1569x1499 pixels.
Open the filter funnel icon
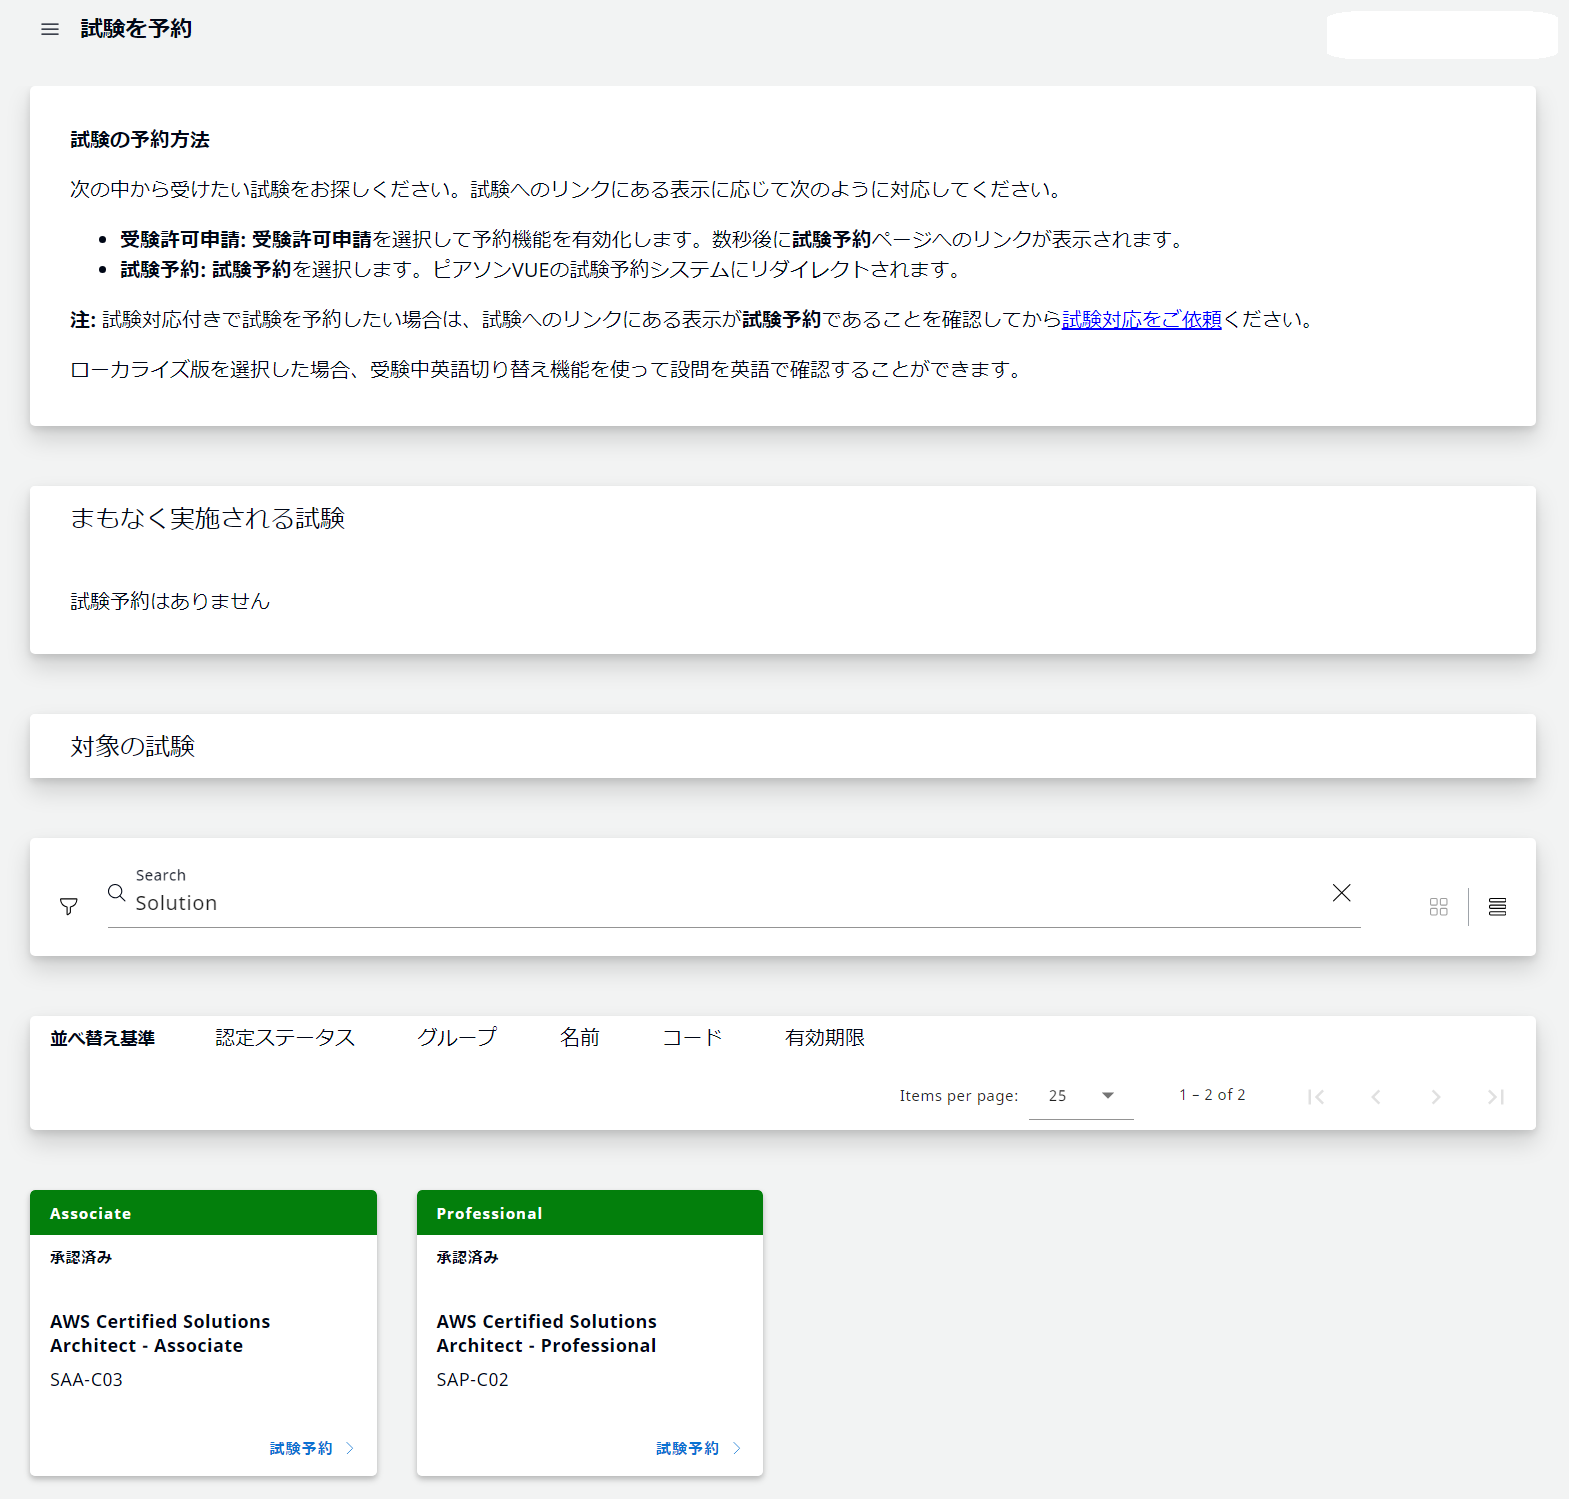pos(69,906)
